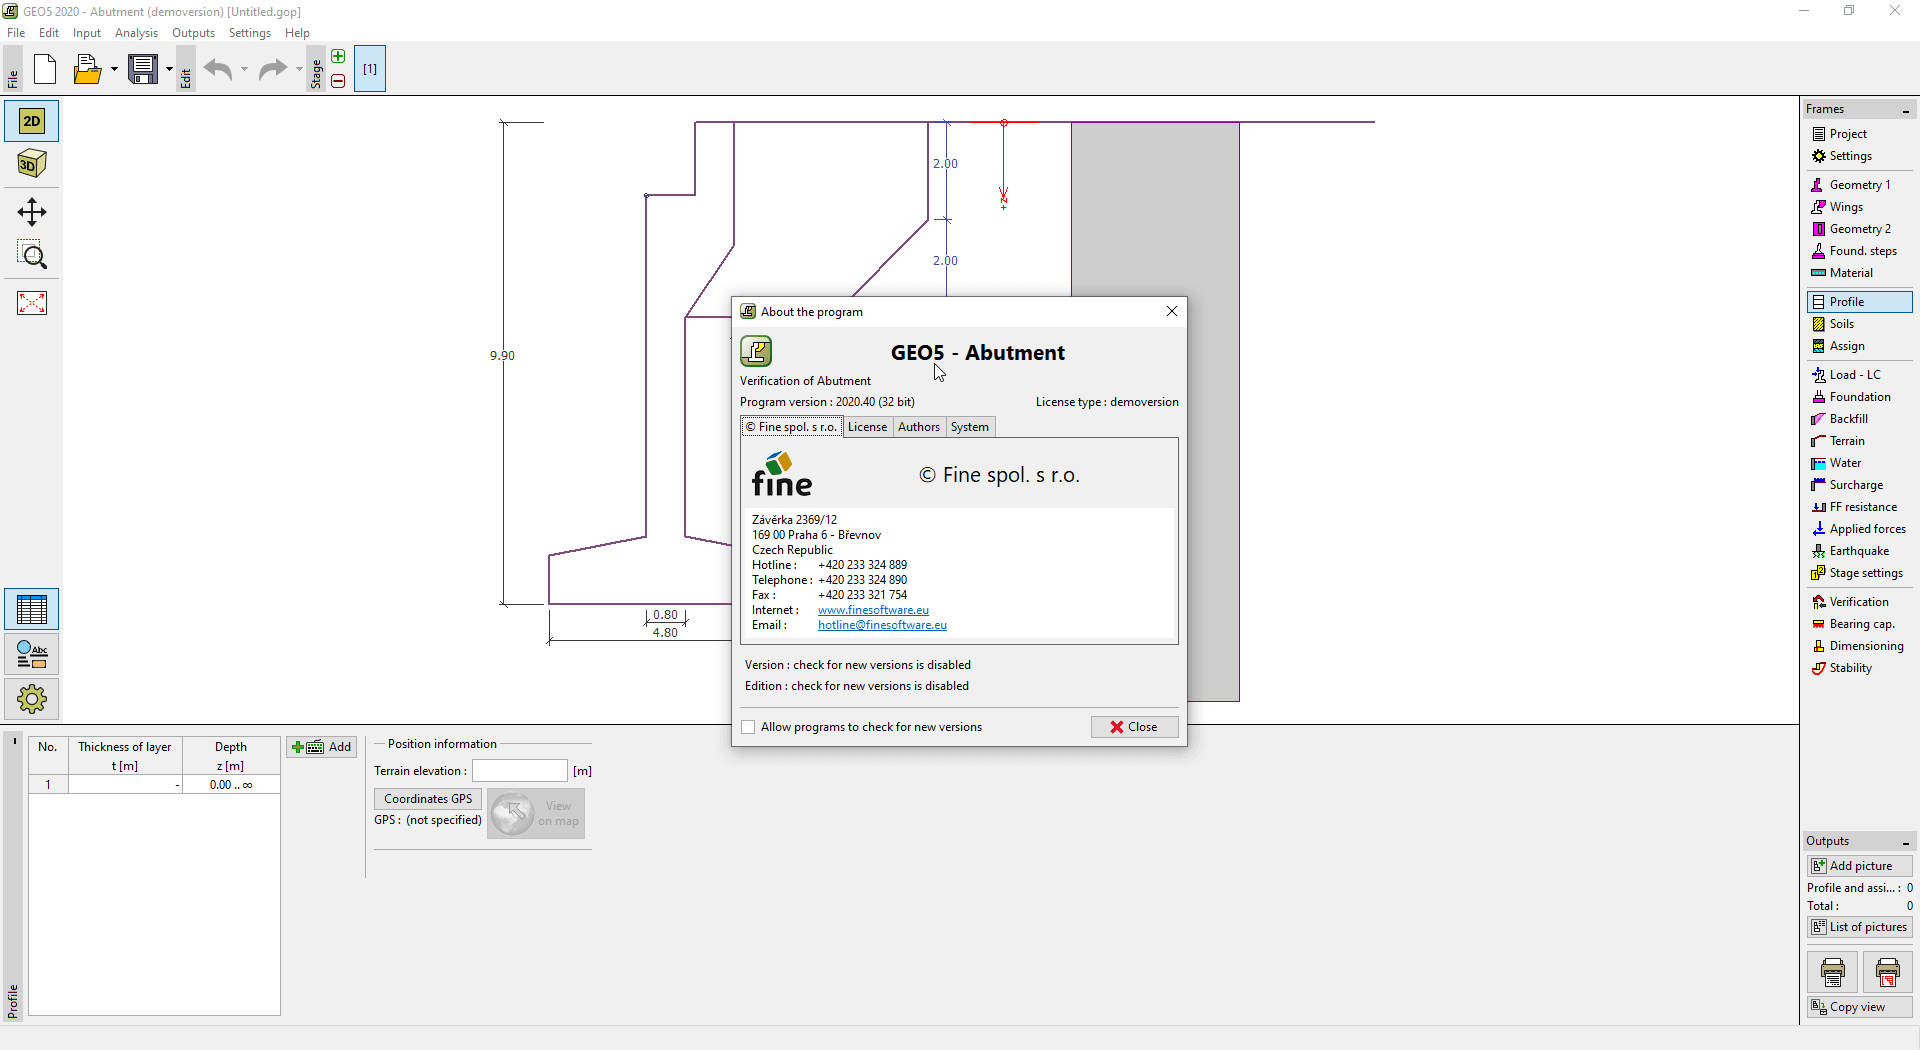Enable 'Allow programs to check for new versions'
The width and height of the screenshot is (1920, 1050).
tap(748, 727)
